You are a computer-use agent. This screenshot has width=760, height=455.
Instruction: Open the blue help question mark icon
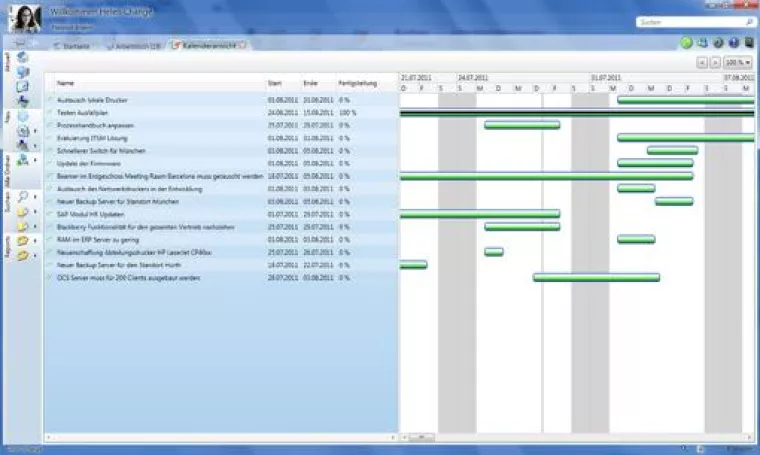733,43
